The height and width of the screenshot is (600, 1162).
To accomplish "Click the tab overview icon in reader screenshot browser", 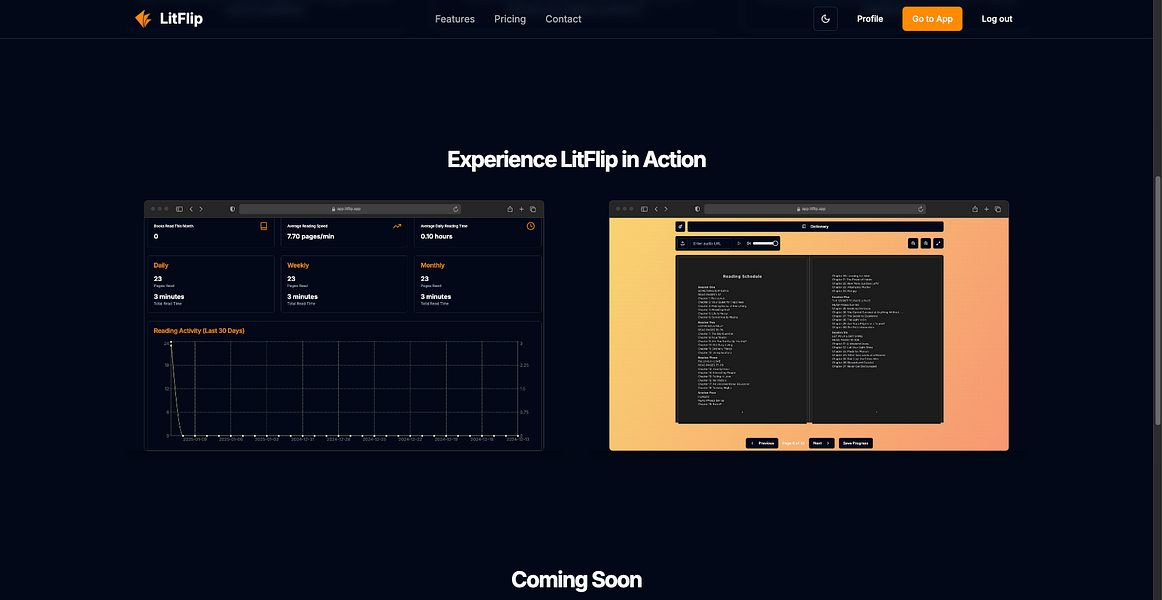I will [998, 209].
